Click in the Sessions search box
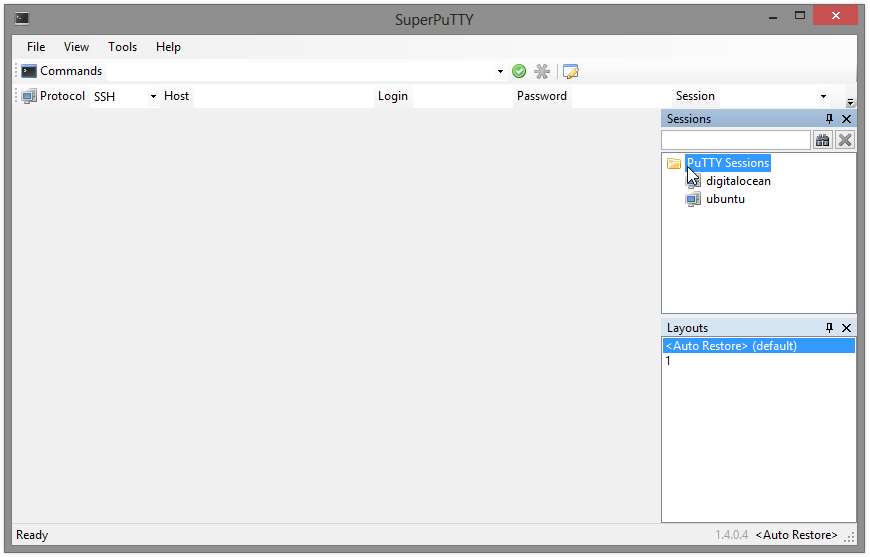Screen dimensions: 870x557 pyautogui.click(x=736, y=140)
